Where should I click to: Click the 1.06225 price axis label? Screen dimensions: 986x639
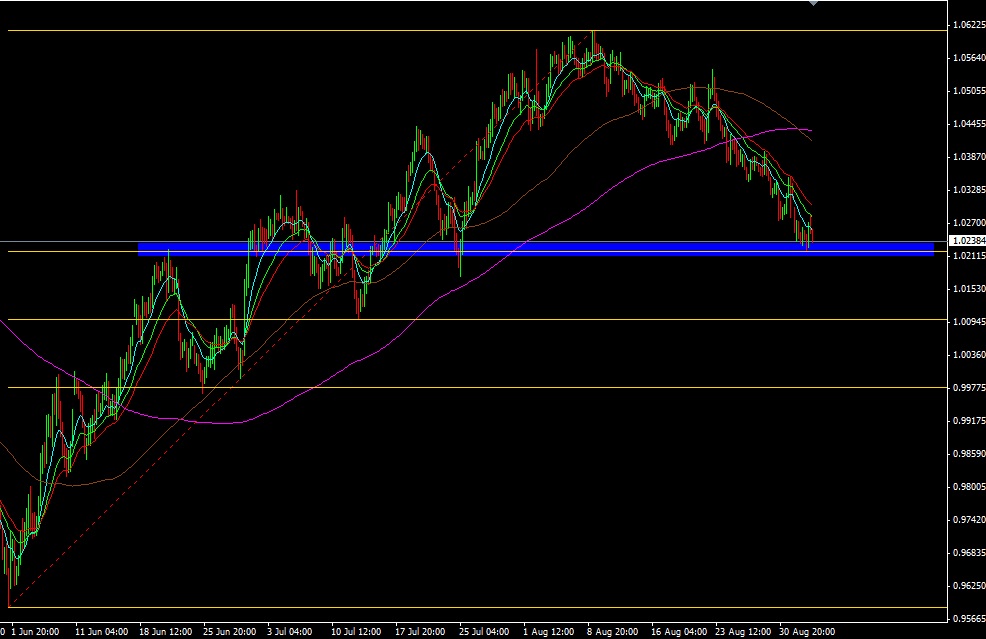tap(969, 25)
